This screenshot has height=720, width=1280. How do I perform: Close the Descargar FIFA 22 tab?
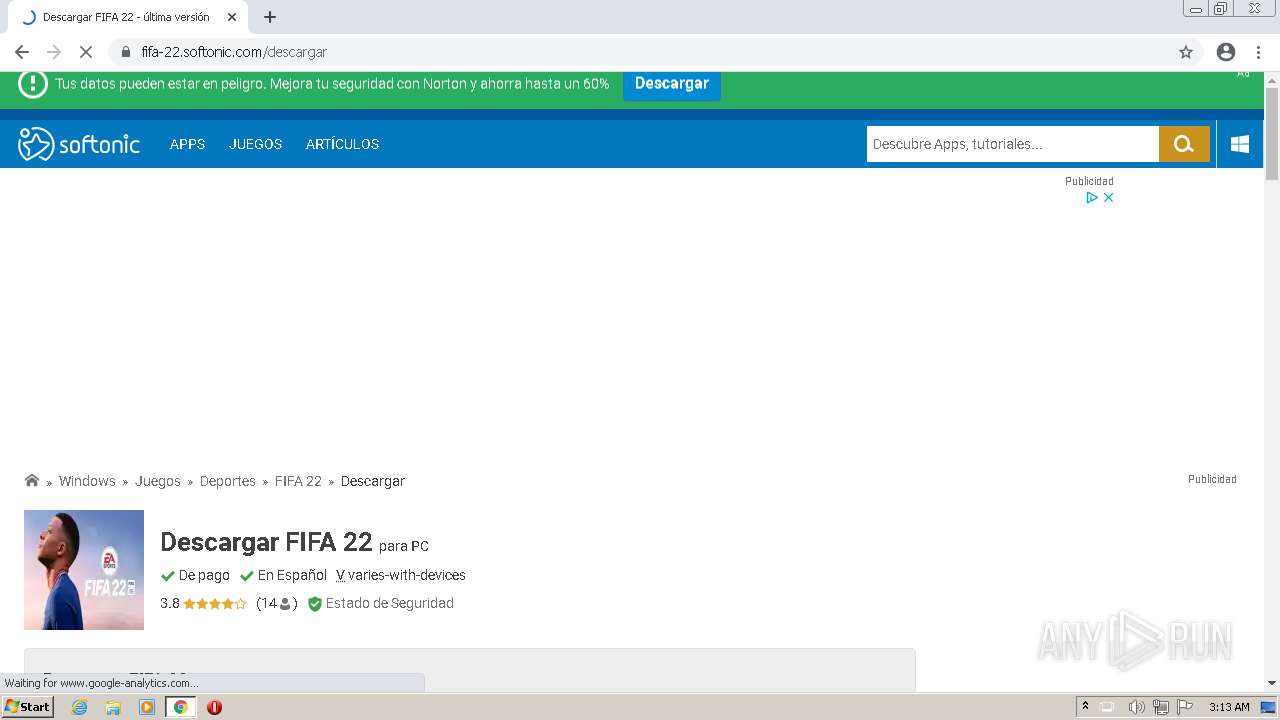click(232, 17)
